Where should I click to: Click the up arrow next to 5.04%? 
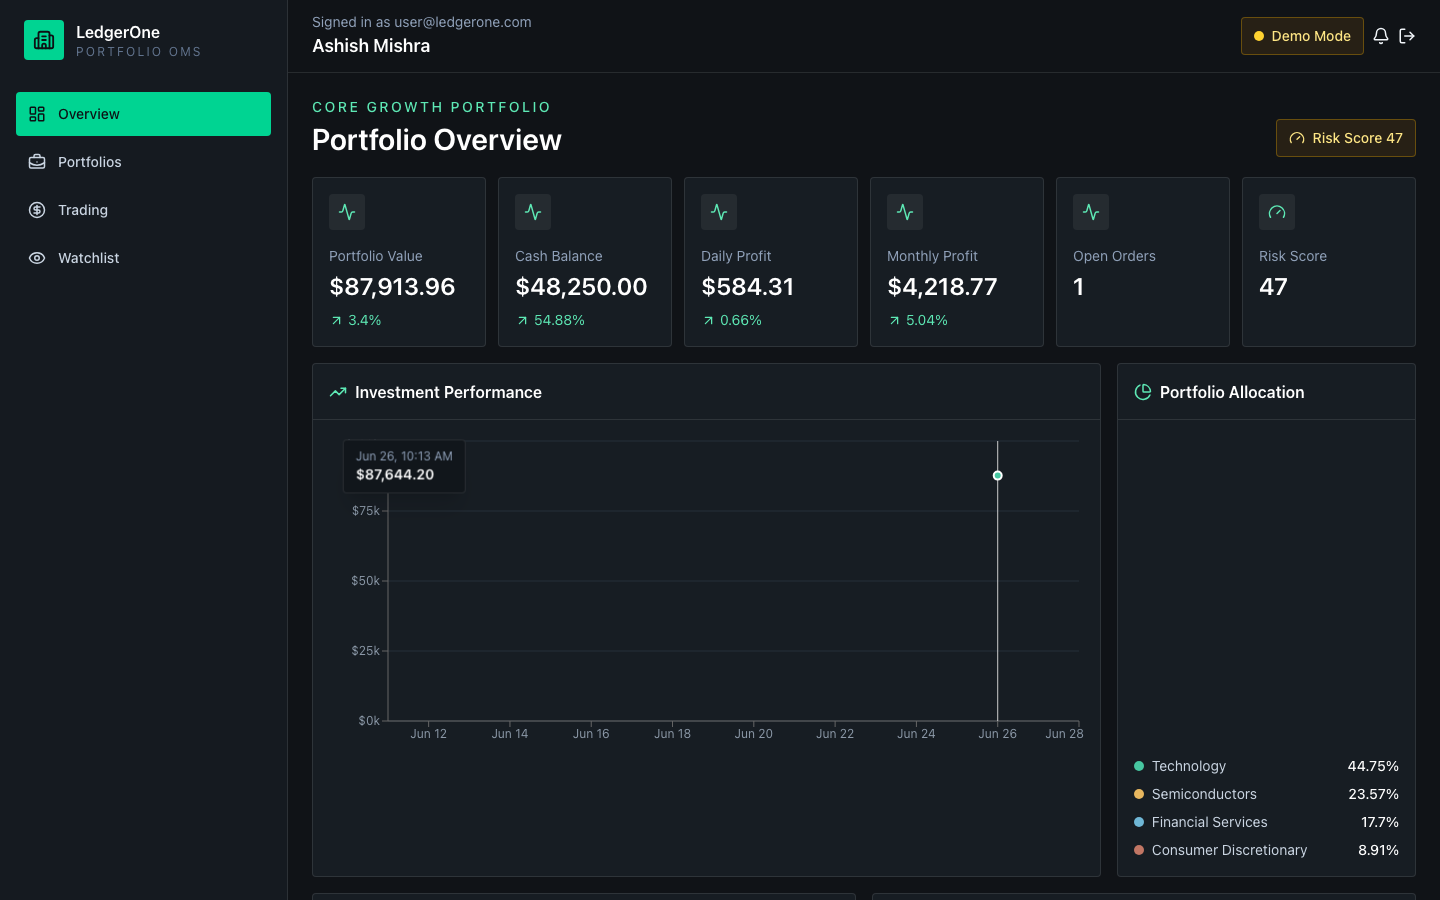(x=895, y=321)
